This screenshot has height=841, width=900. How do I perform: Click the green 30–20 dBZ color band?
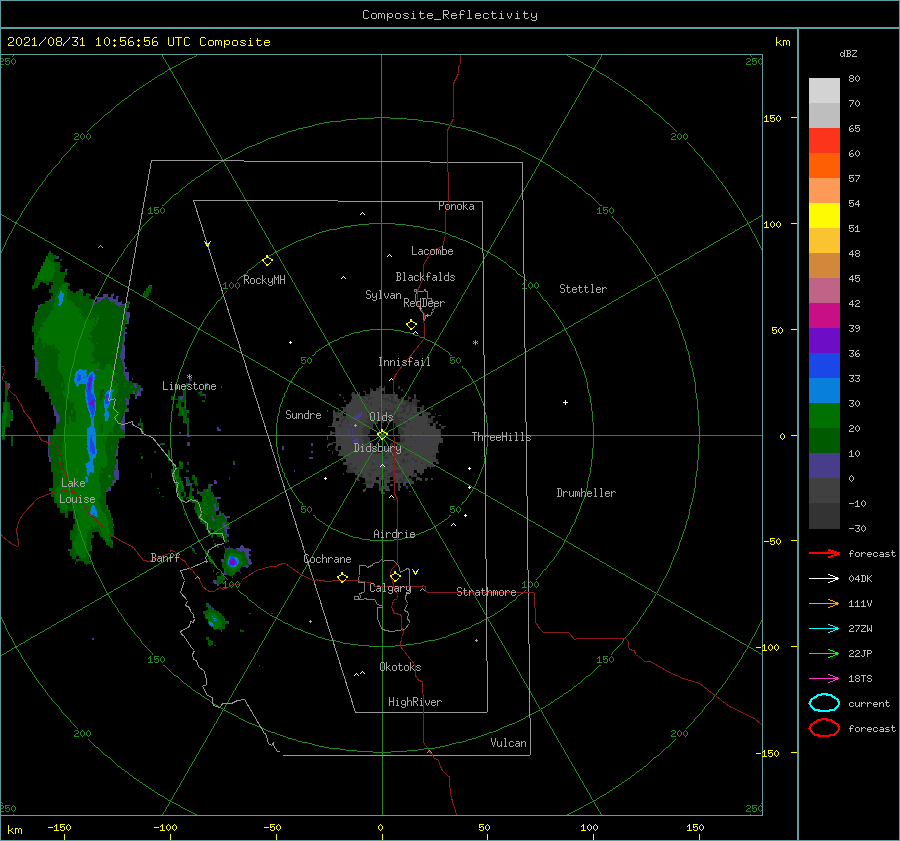point(824,416)
